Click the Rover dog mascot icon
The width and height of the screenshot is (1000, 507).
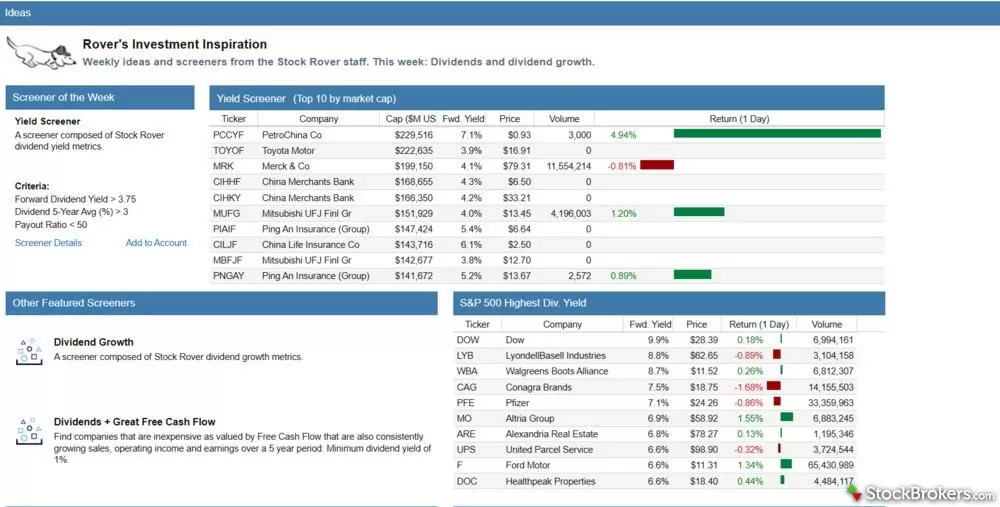click(x=41, y=52)
